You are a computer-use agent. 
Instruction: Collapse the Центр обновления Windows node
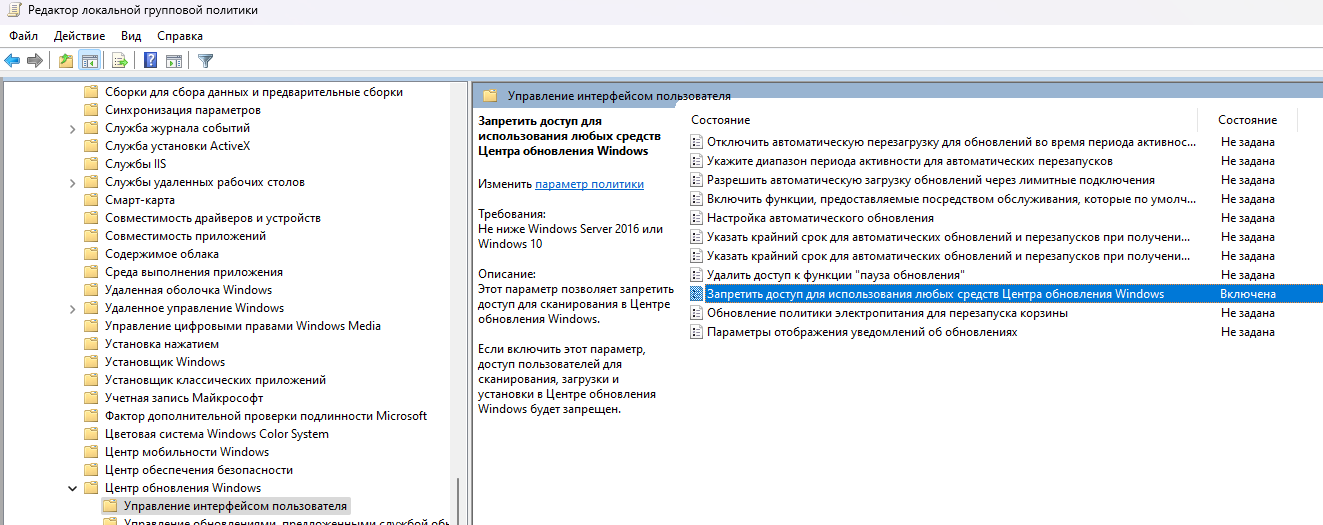(73, 488)
